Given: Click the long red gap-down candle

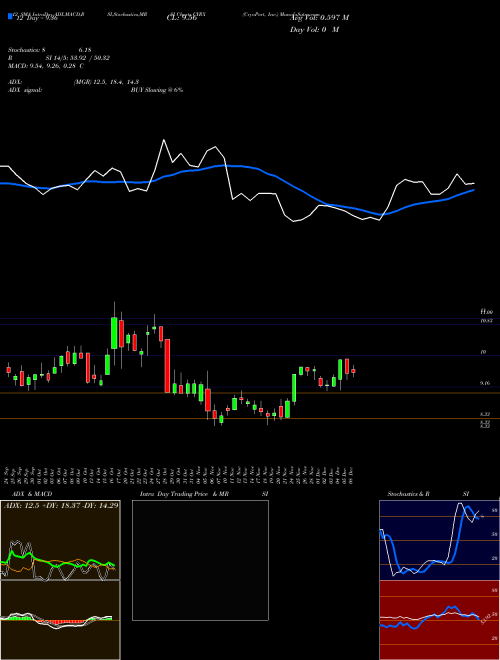Looking at the screenshot, I should (167, 366).
